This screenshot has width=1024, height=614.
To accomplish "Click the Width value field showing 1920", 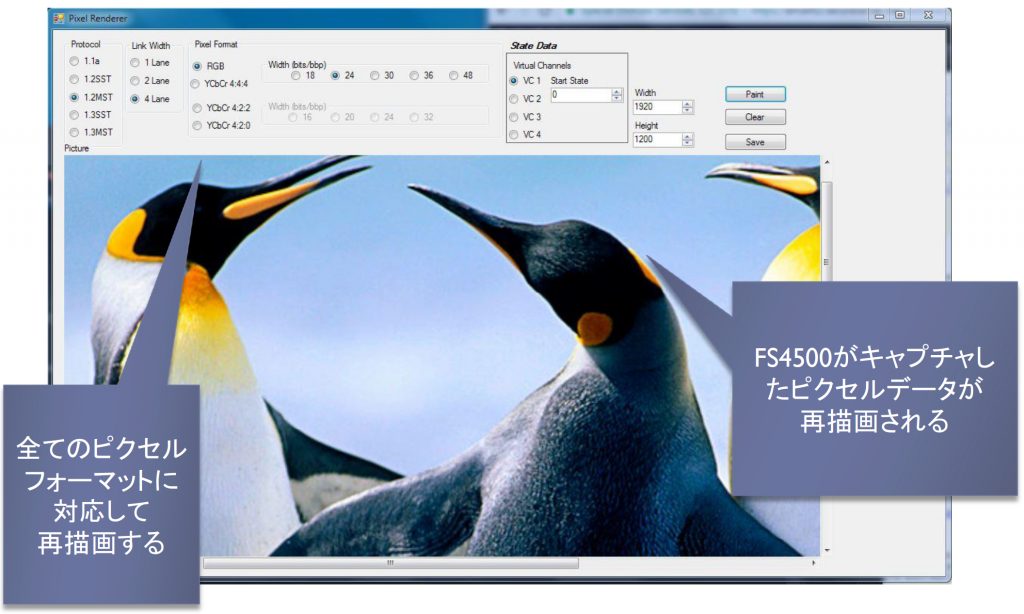I will (x=657, y=107).
